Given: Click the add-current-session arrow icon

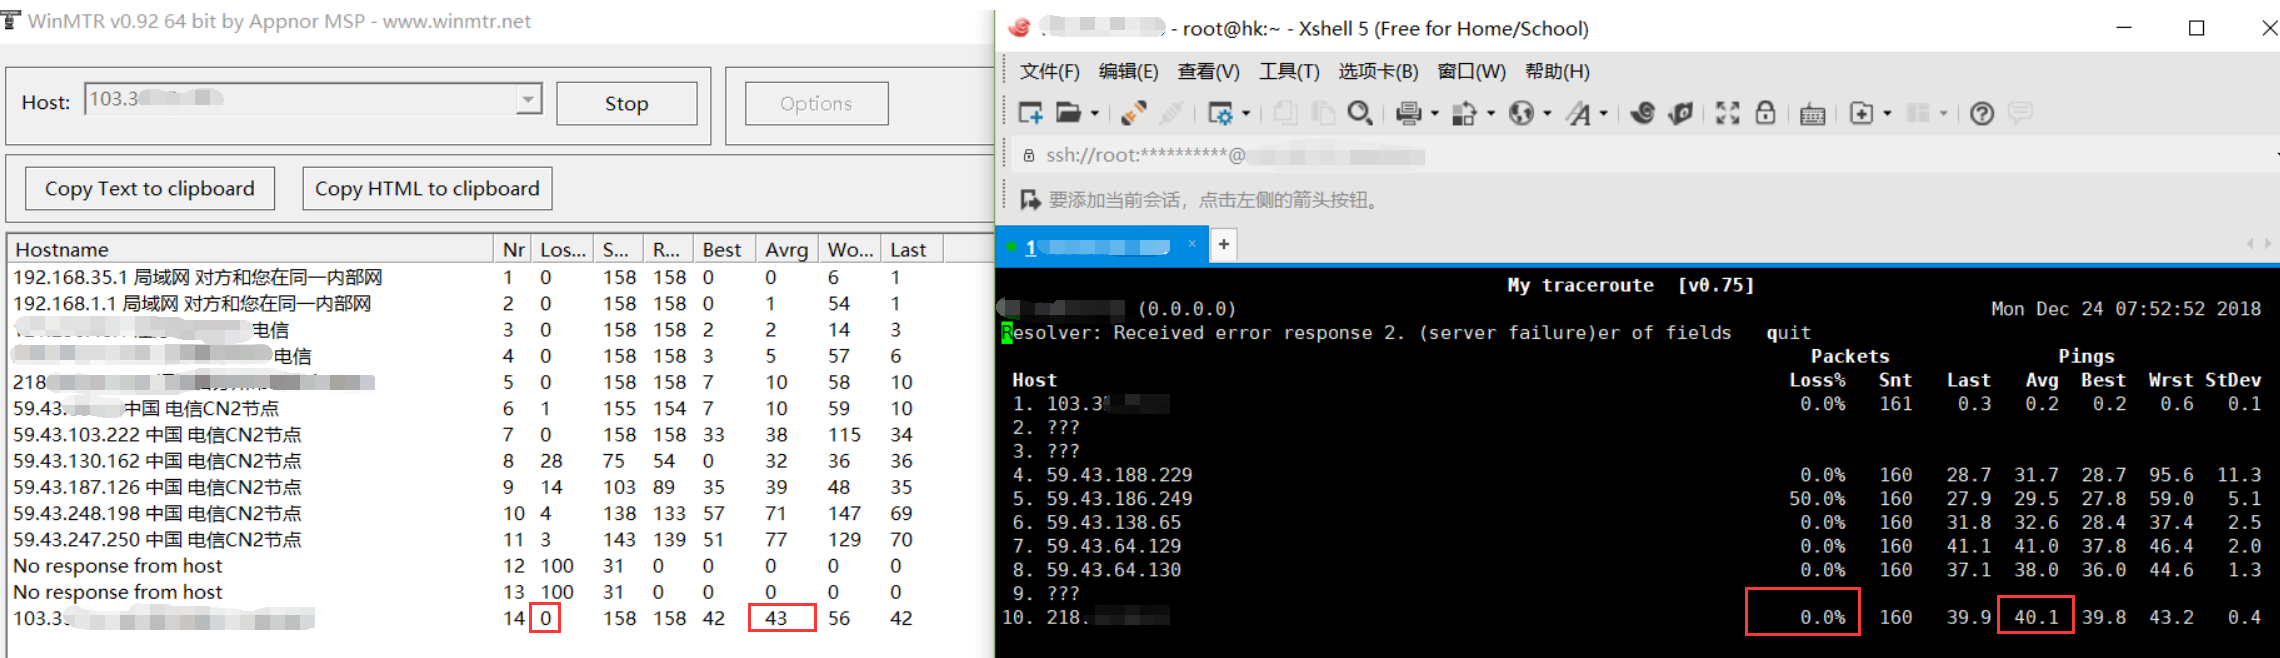Looking at the screenshot, I should pyautogui.click(x=1030, y=200).
